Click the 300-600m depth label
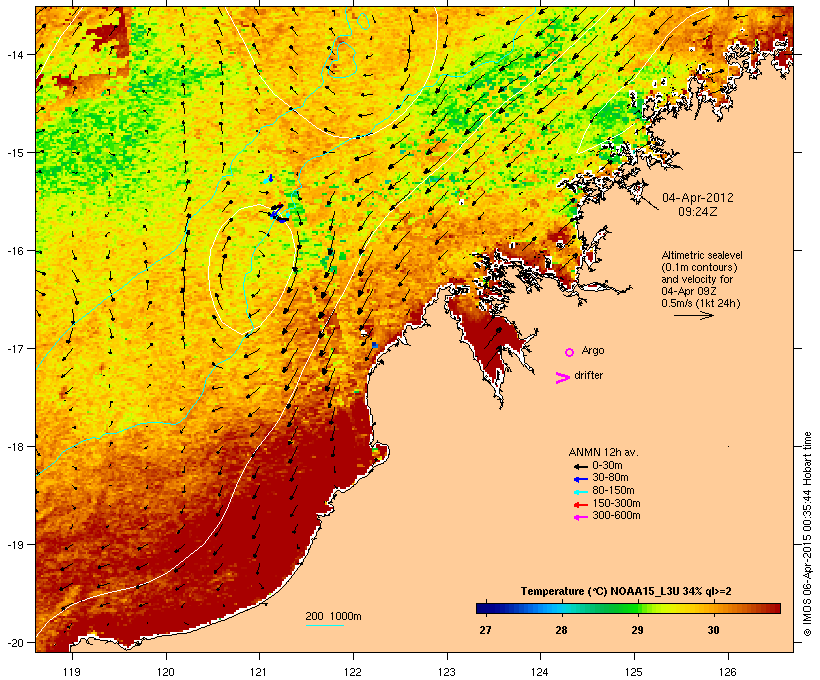820x680 pixels. click(x=616, y=516)
